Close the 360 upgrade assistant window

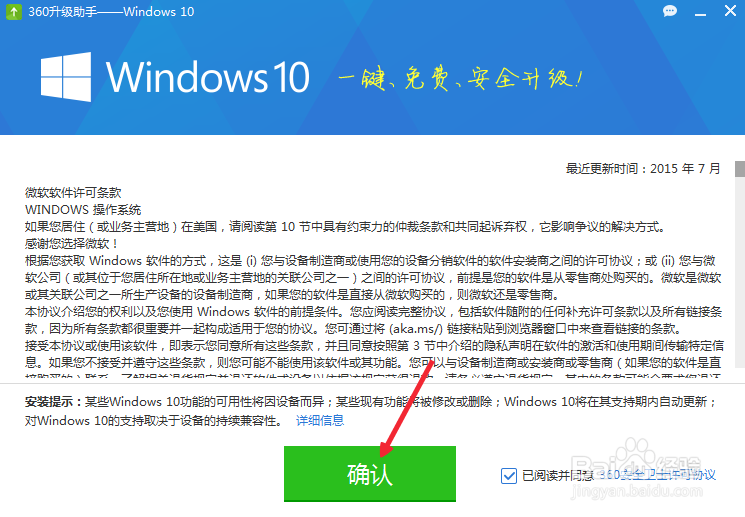(x=730, y=10)
